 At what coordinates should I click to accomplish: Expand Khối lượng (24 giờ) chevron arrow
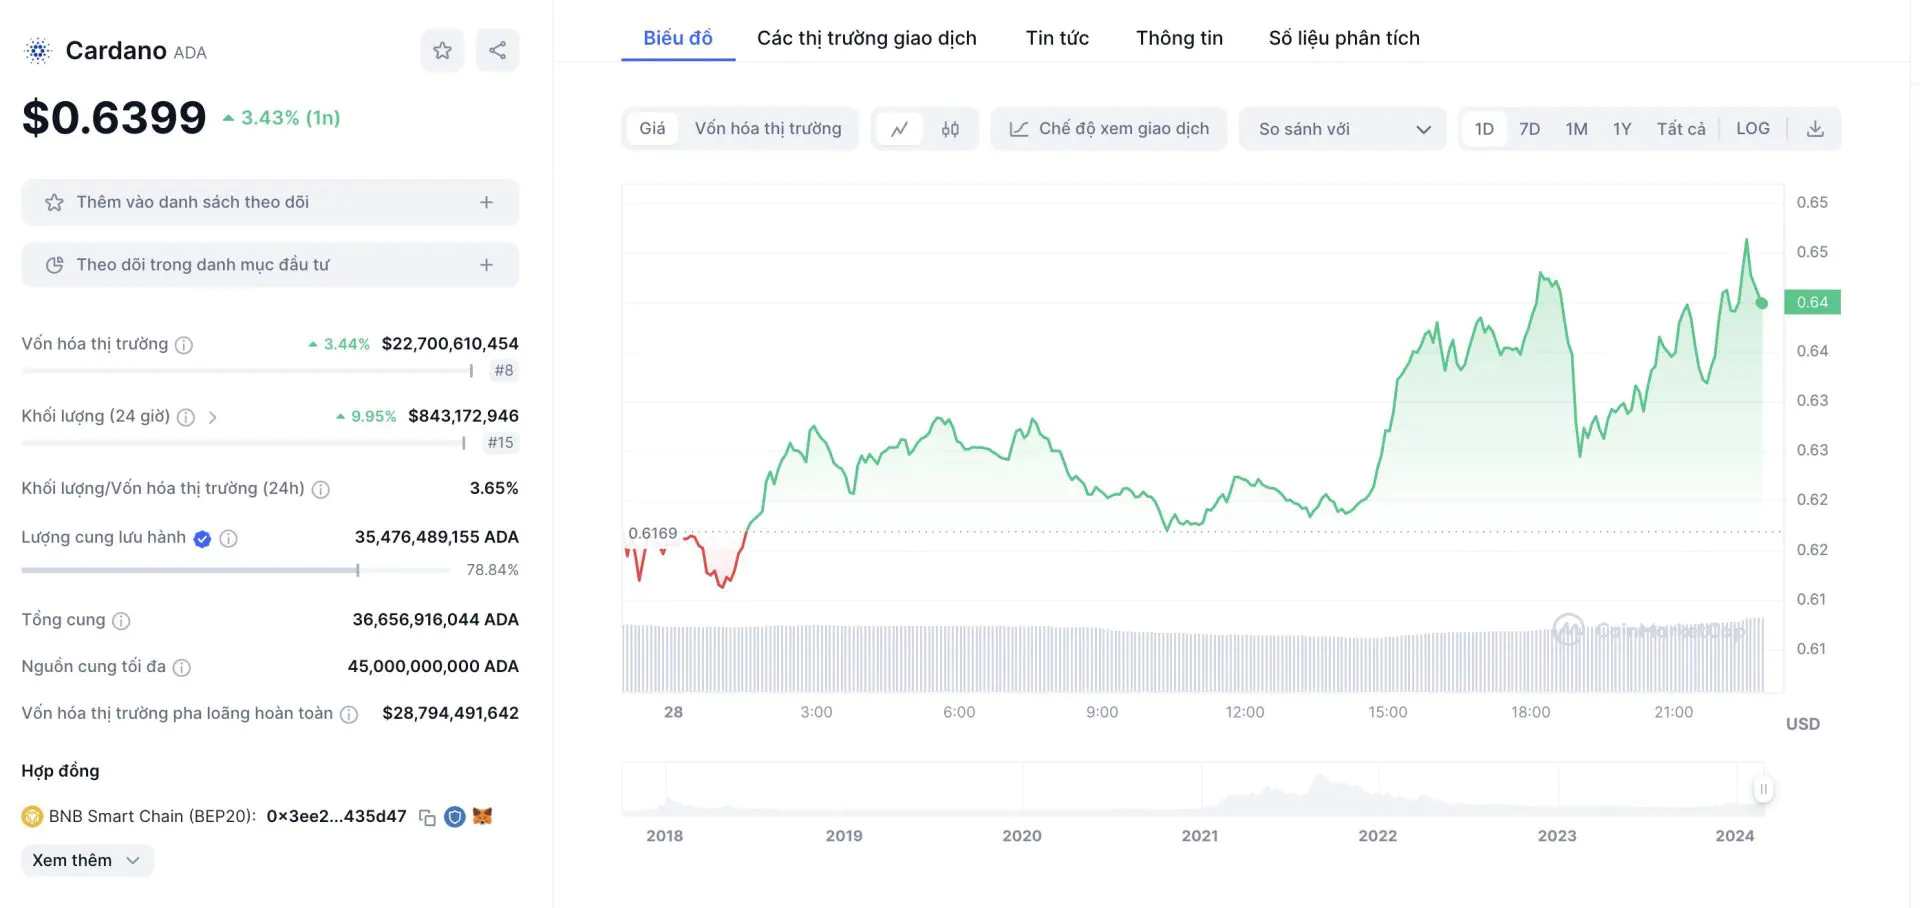(212, 417)
